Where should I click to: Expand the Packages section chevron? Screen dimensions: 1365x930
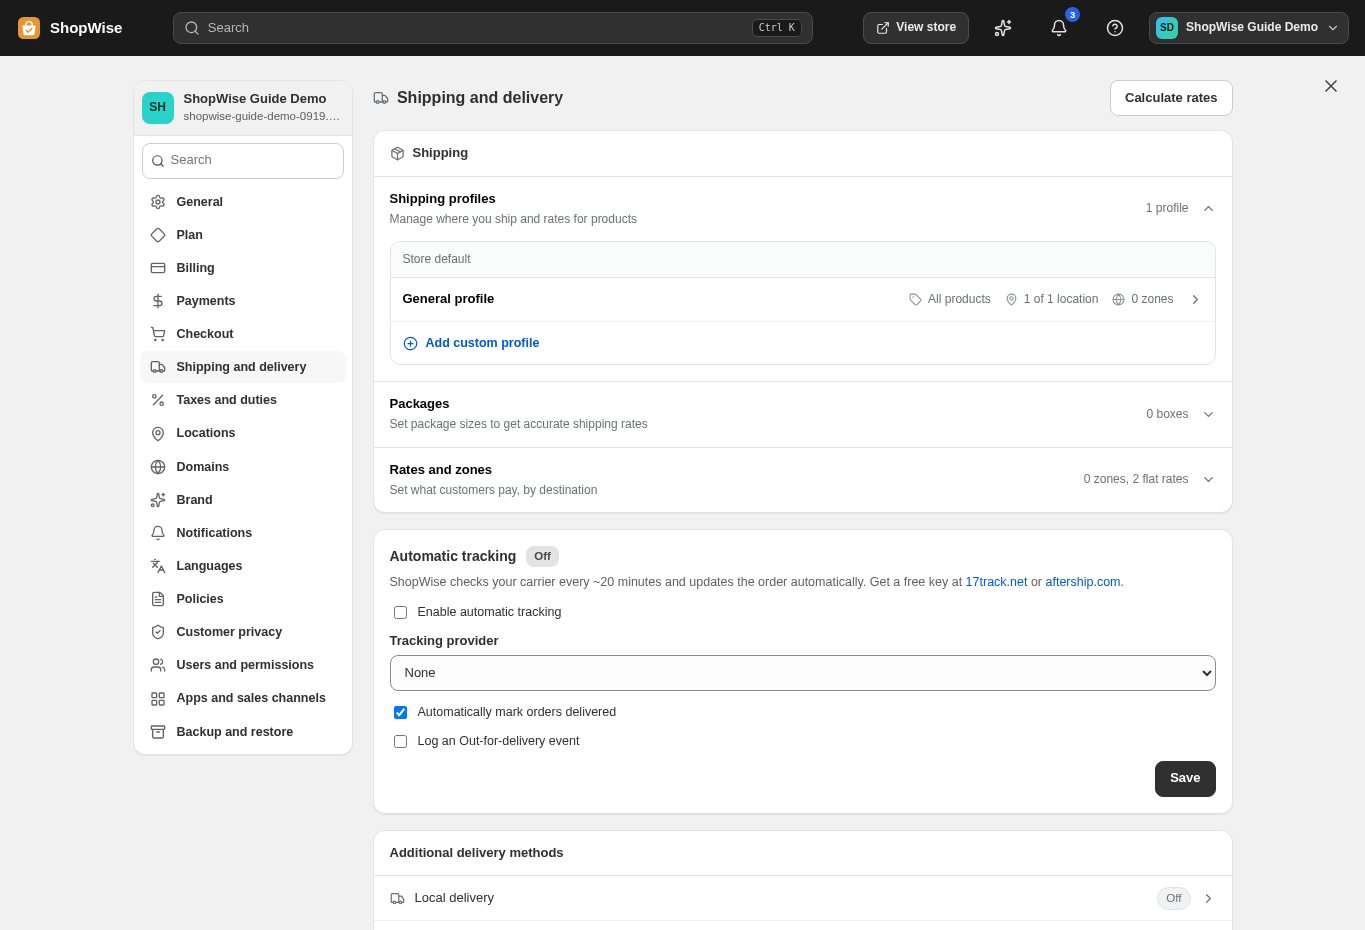point(1208,414)
